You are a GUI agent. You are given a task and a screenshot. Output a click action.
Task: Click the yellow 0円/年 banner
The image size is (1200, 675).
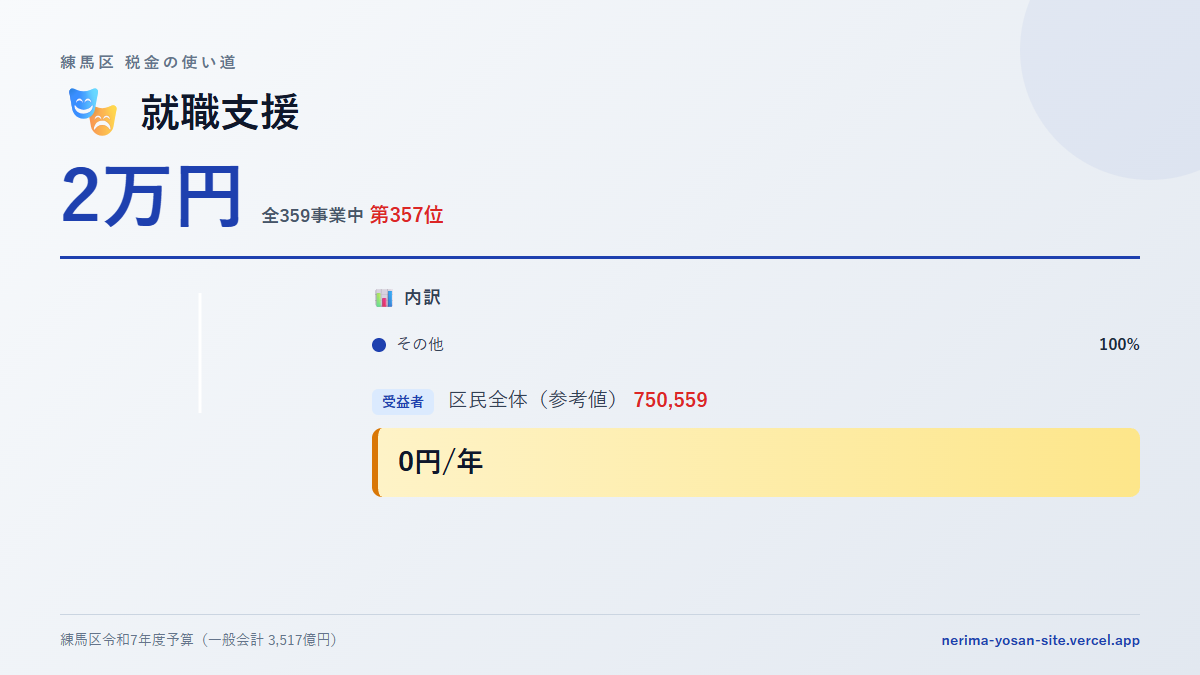(x=756, y=462)
